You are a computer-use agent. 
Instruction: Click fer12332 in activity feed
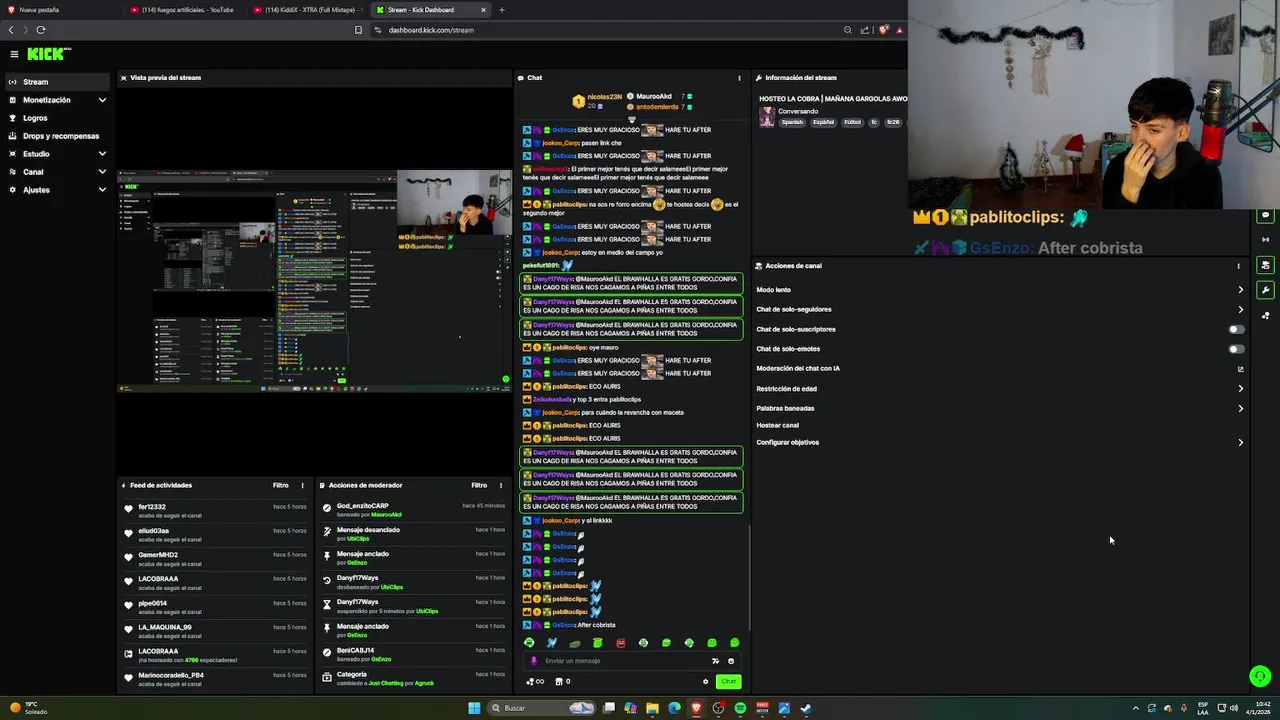152,507
